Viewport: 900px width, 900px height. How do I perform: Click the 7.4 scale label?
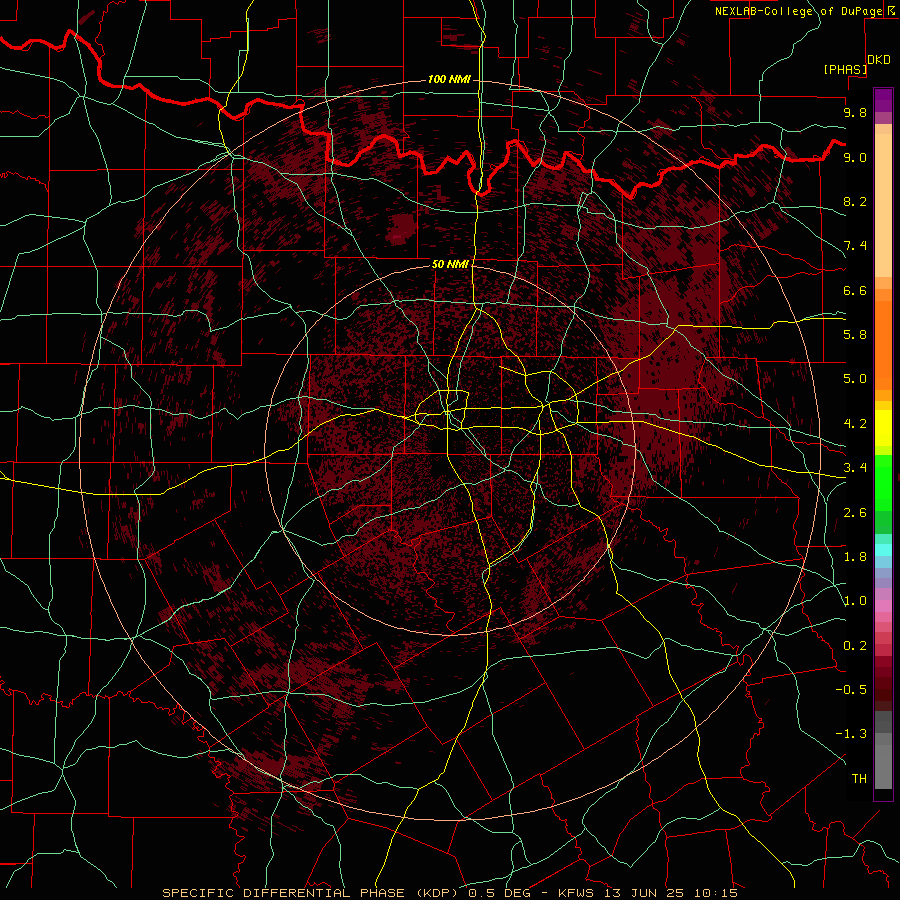tap(855, 246)
